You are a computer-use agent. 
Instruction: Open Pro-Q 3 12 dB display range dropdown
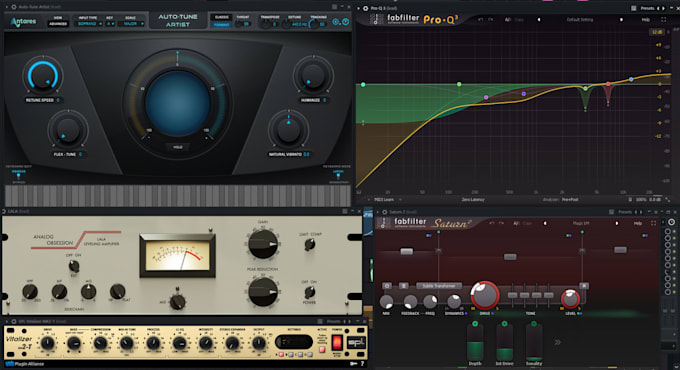tap(657, 33)
